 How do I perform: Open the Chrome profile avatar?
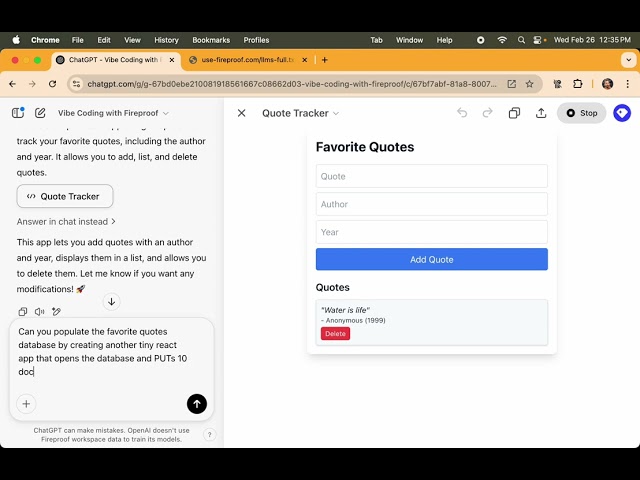607,84
